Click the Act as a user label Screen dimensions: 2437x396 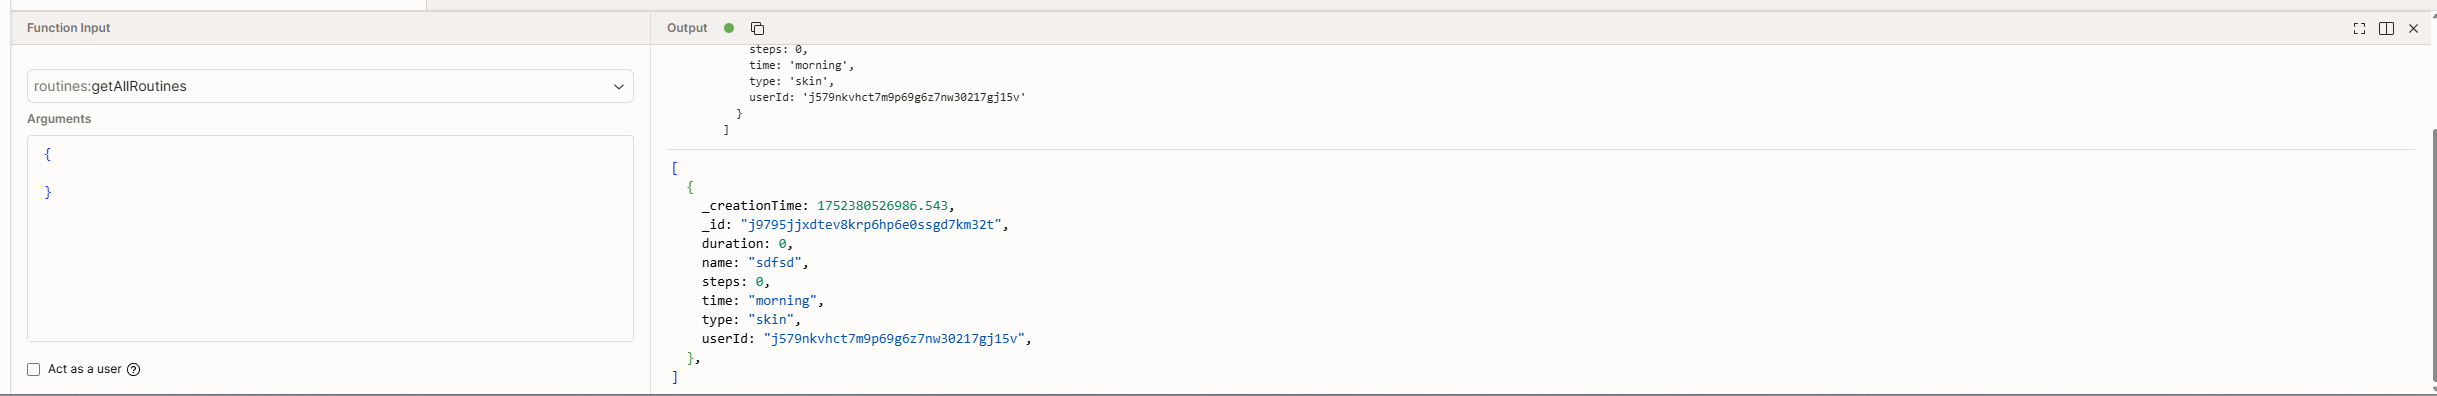pos(85,369)
